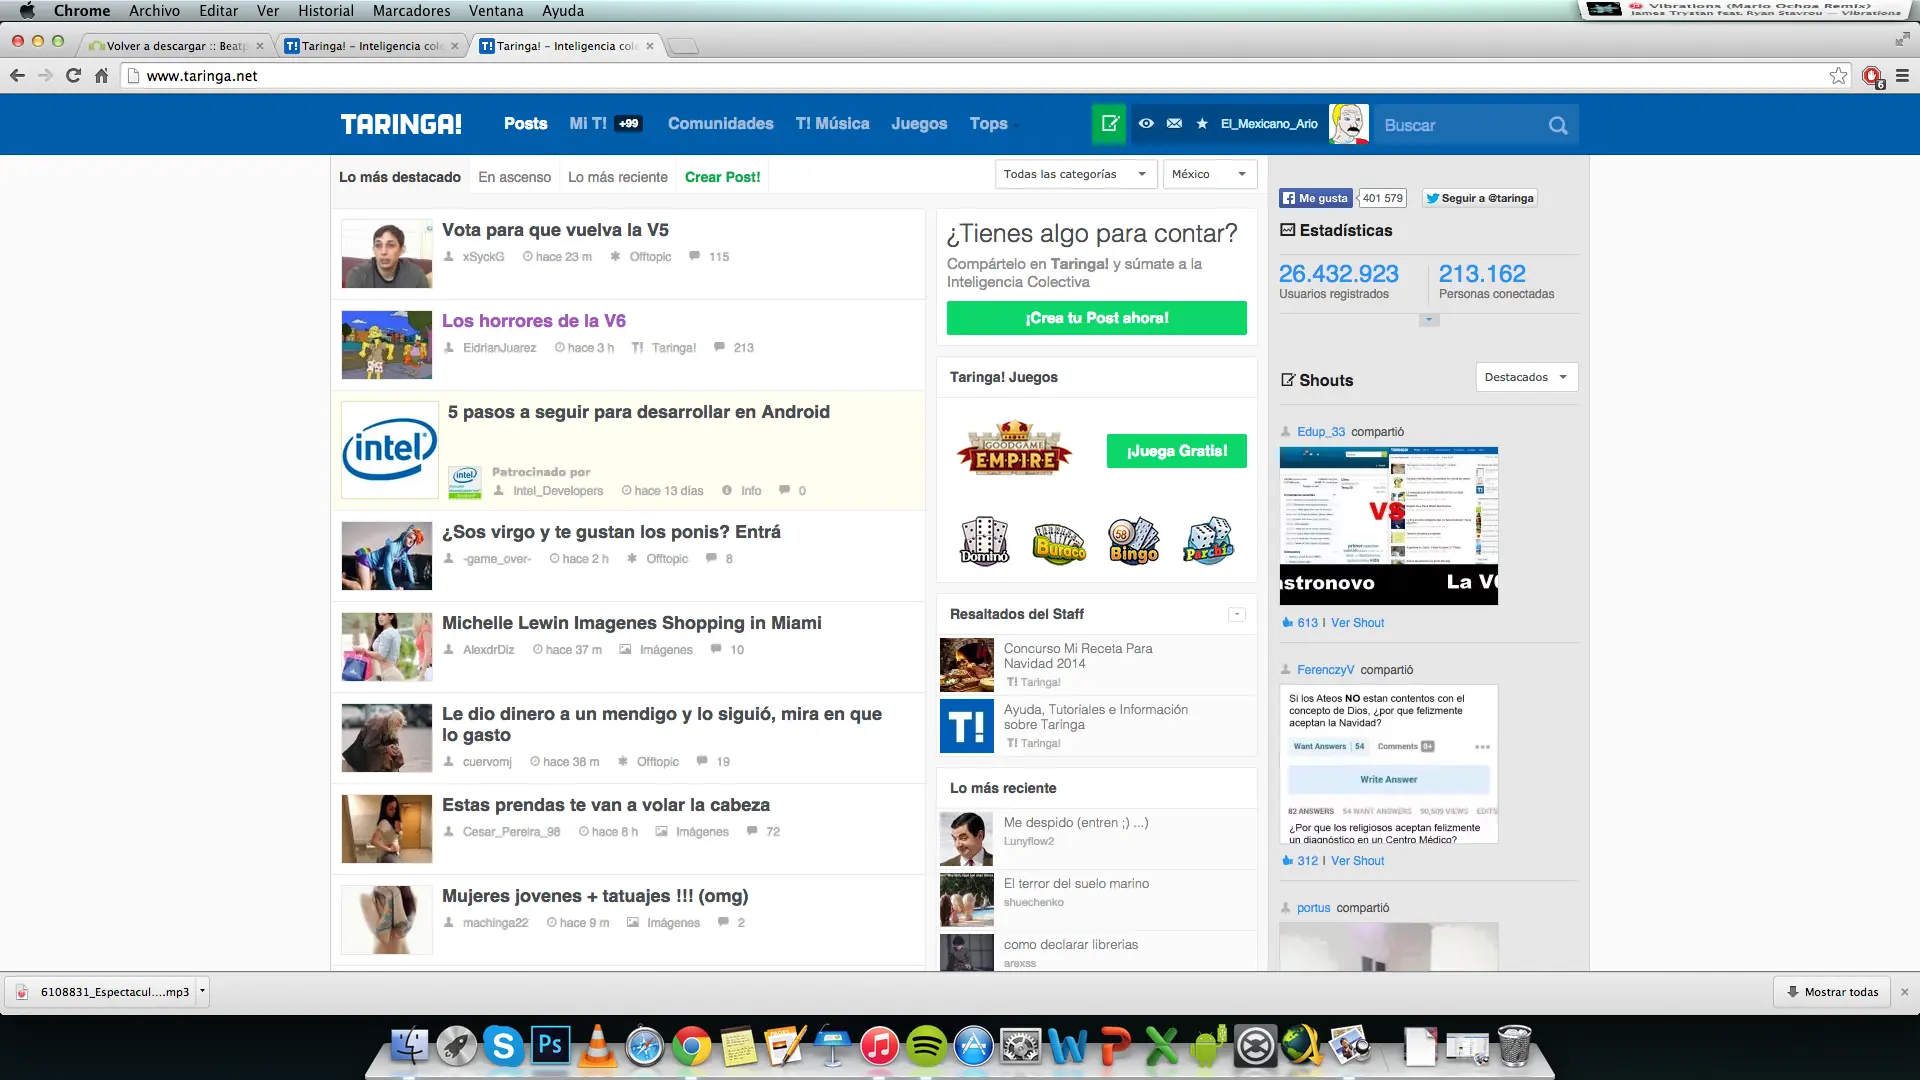Click the green create-post pencil icon

point(1109,124)
